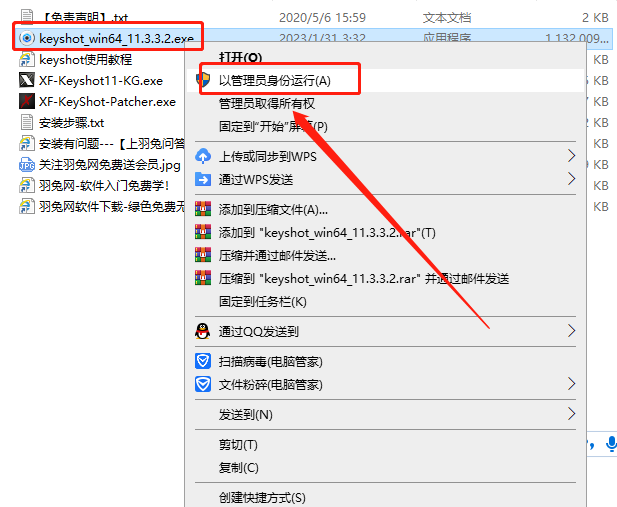Select file name 羽兔网-软件入门免费学!
The height and width of the screenshot is (507, 617).
point(104,185)
